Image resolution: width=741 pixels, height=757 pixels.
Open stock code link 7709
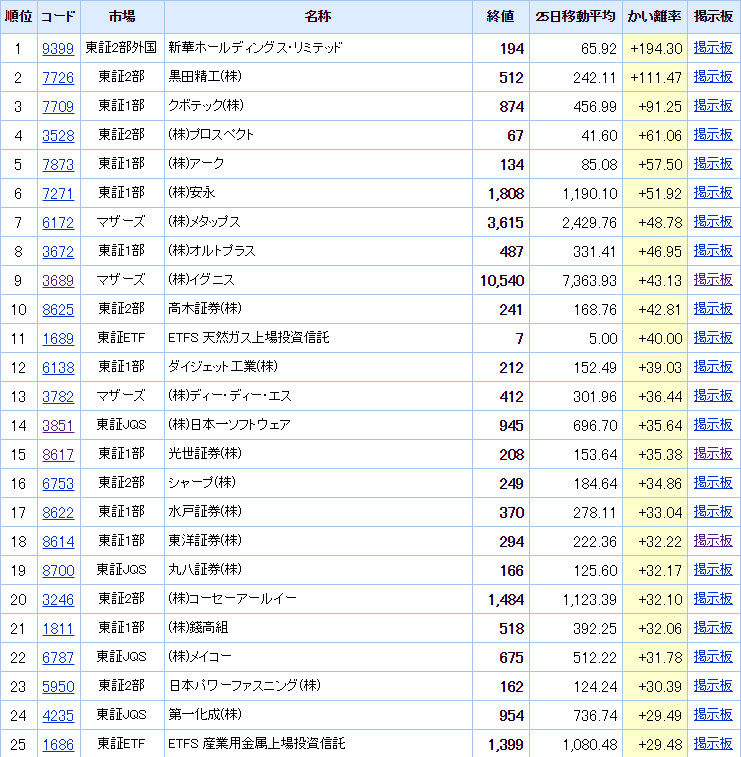point(58,106)
